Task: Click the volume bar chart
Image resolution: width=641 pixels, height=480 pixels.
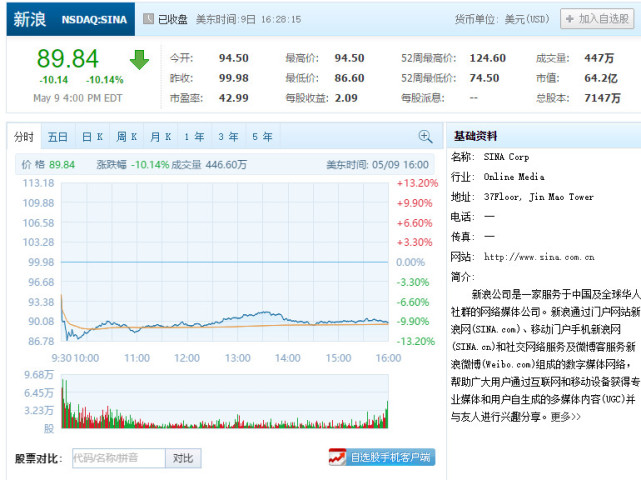Action: [224, 401]
